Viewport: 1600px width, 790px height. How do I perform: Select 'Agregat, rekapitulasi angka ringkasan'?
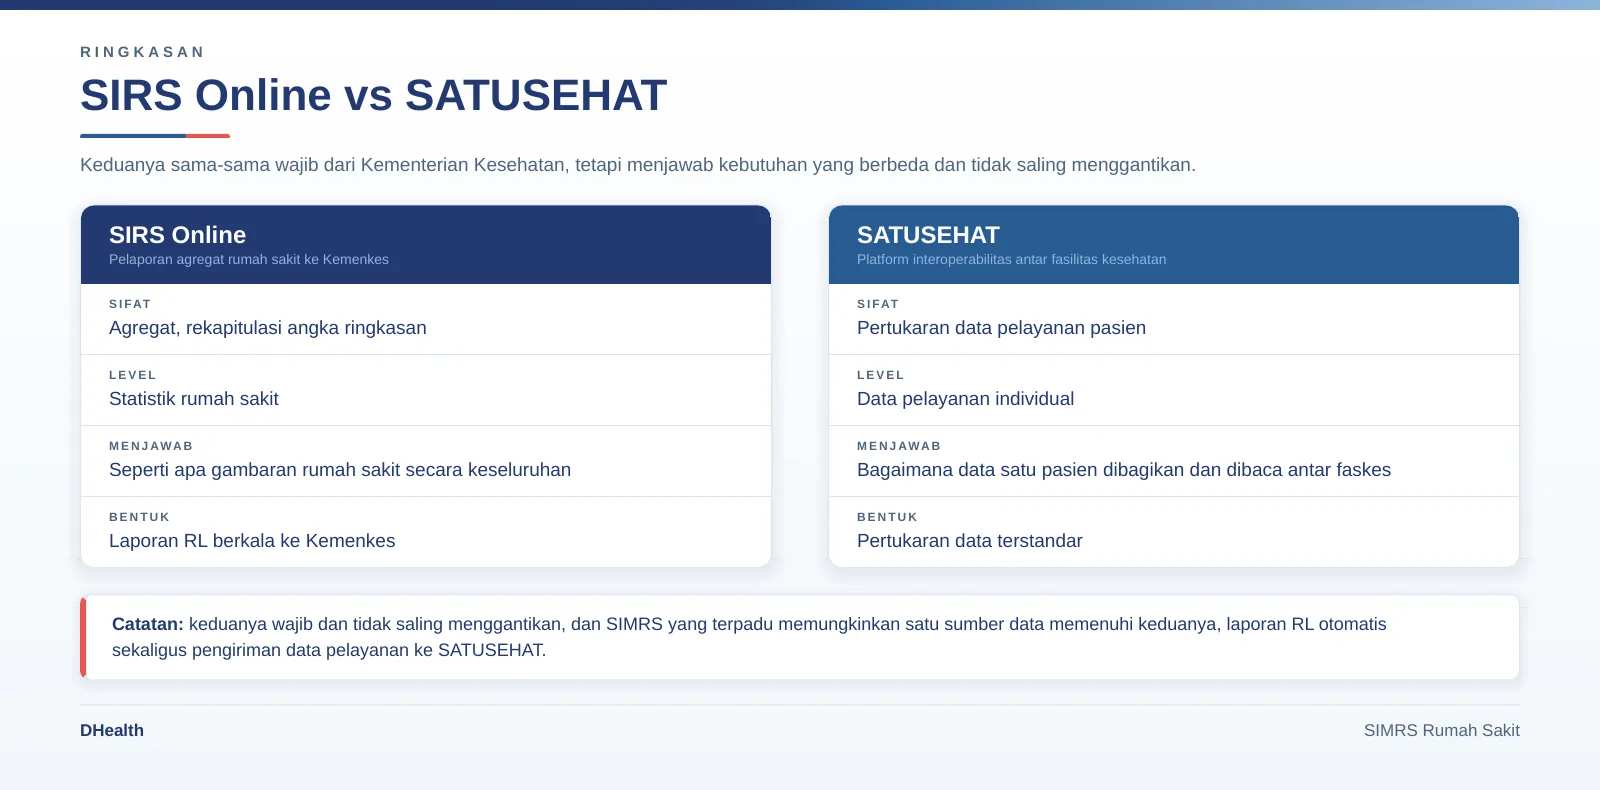coord(268,328)
